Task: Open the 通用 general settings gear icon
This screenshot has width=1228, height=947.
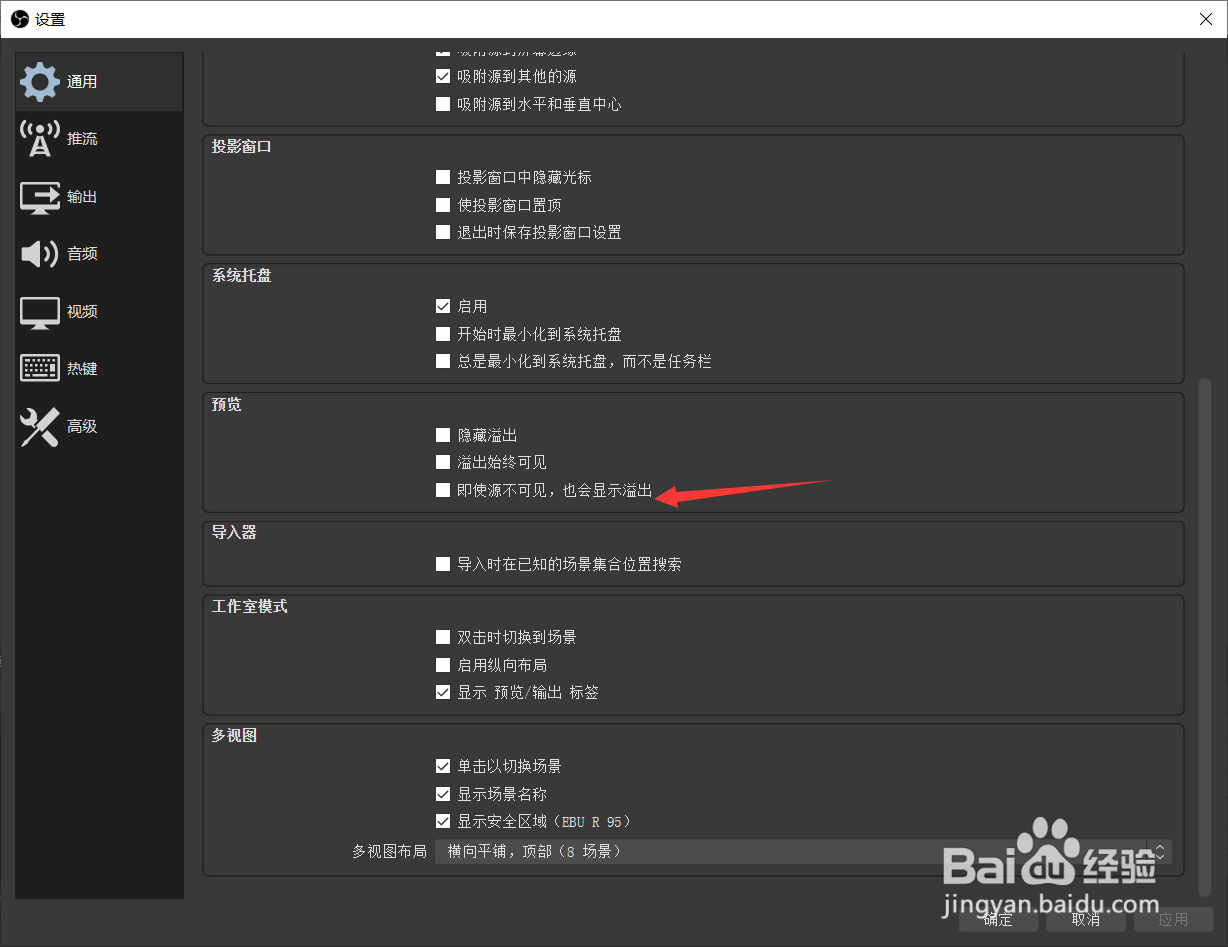Action: 40,82
